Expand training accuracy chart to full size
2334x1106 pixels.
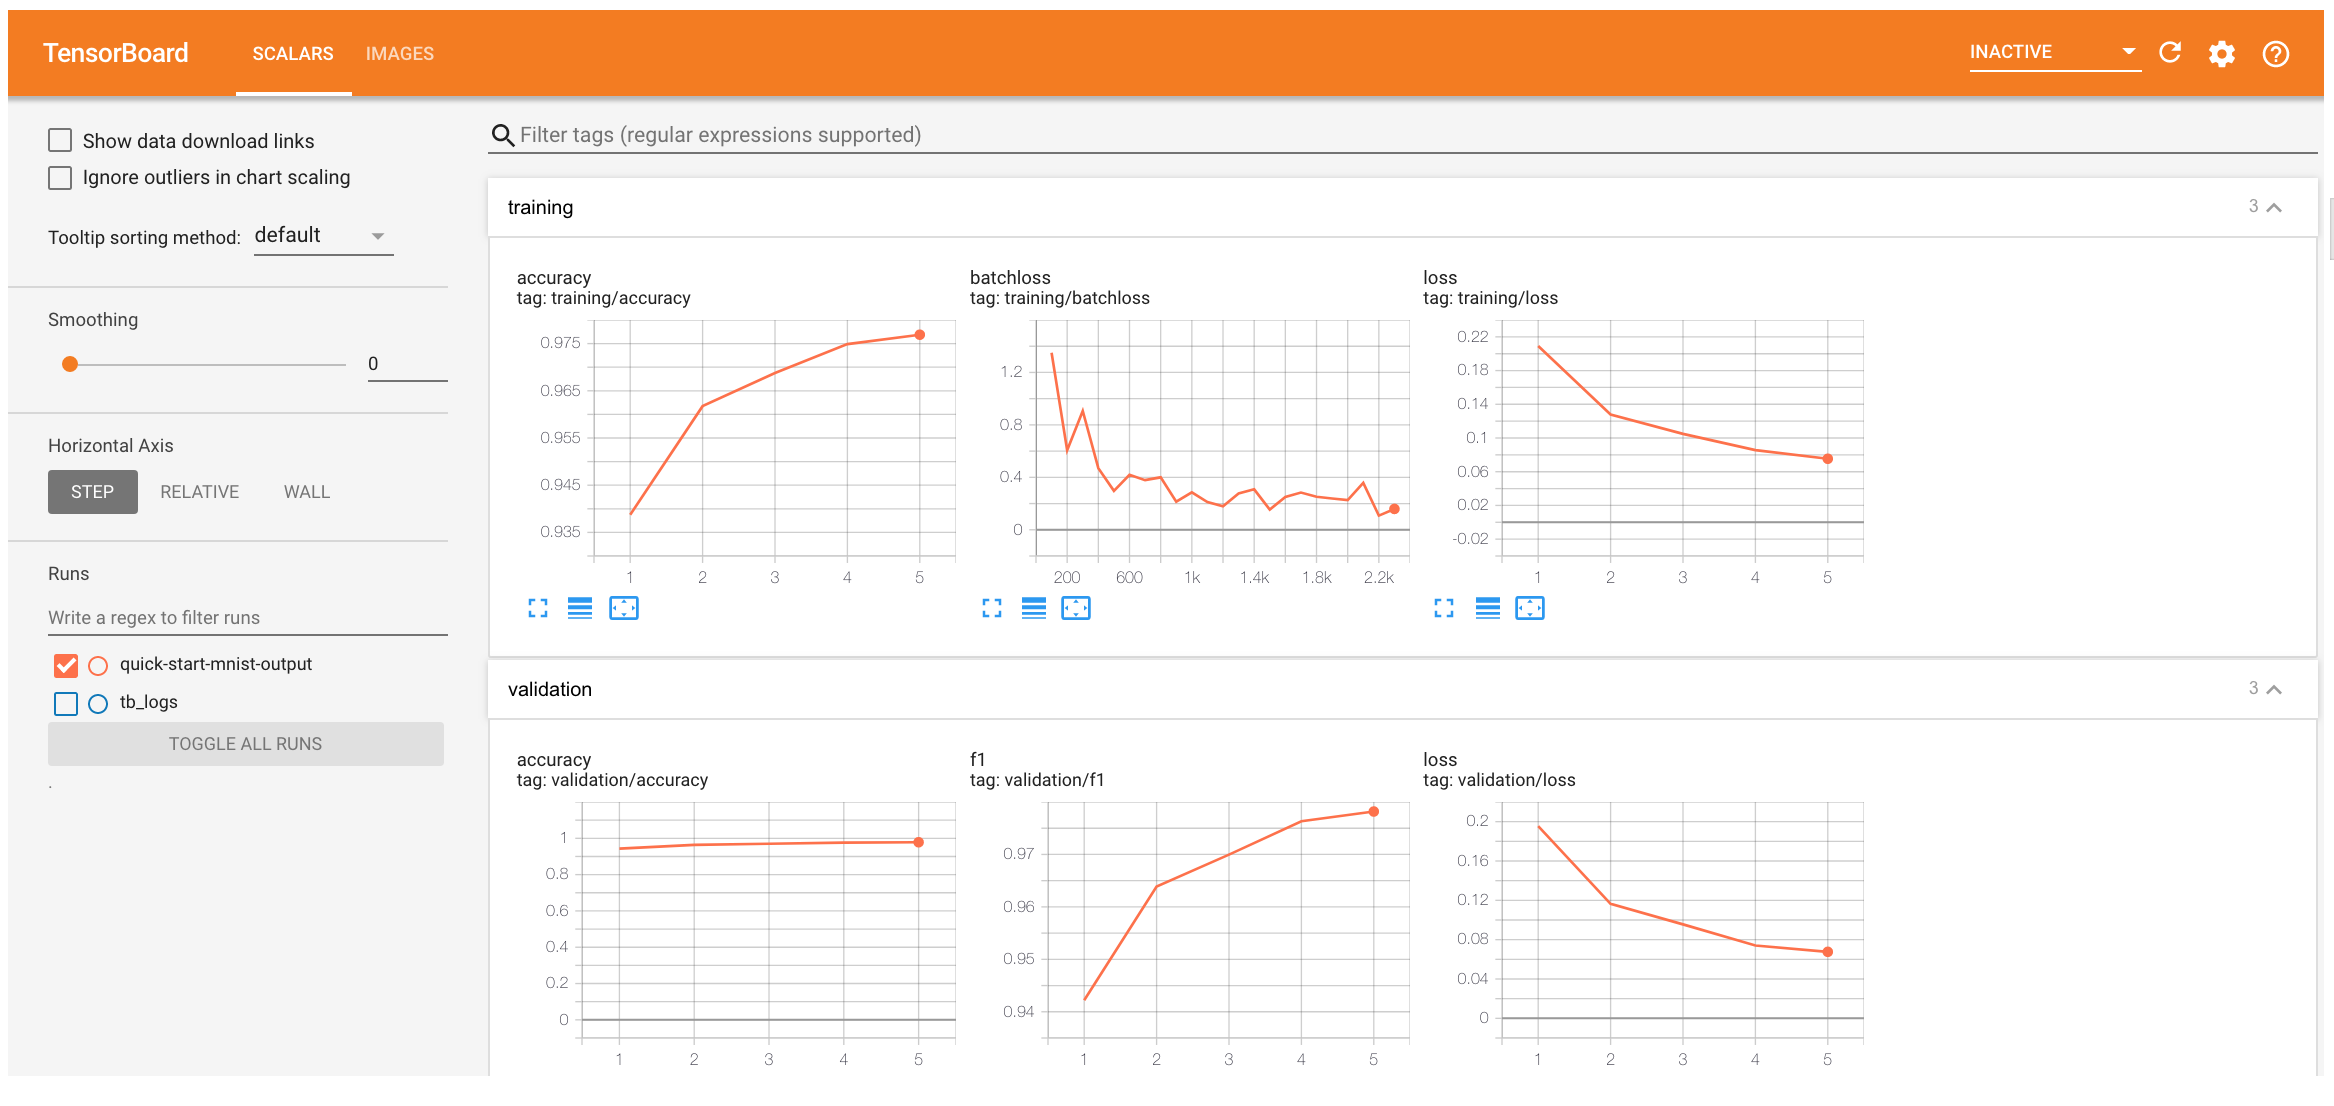[x=538, y=608]
